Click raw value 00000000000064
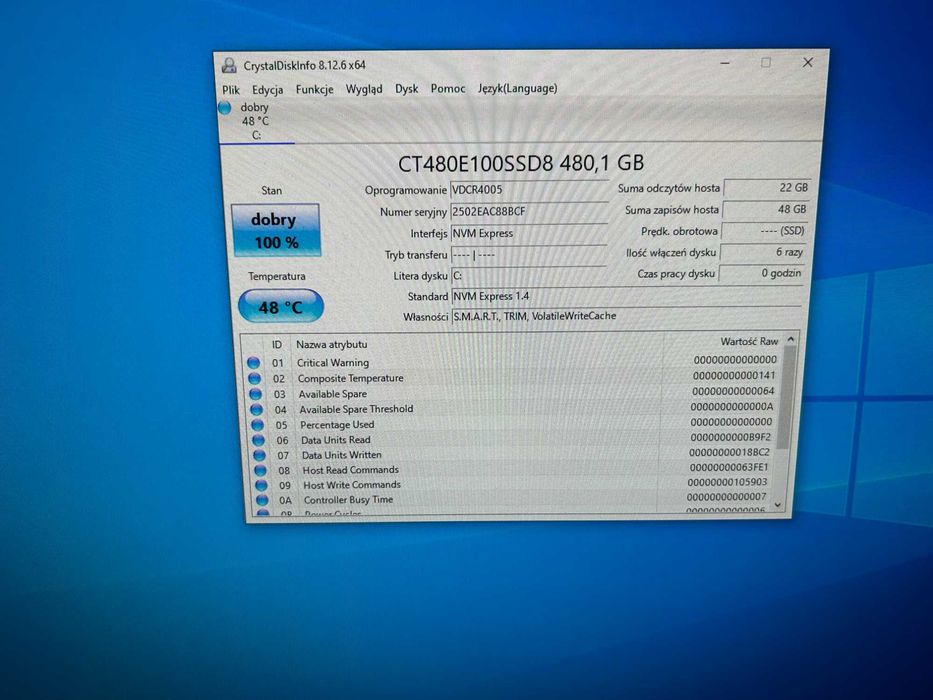 pos(733,391)
